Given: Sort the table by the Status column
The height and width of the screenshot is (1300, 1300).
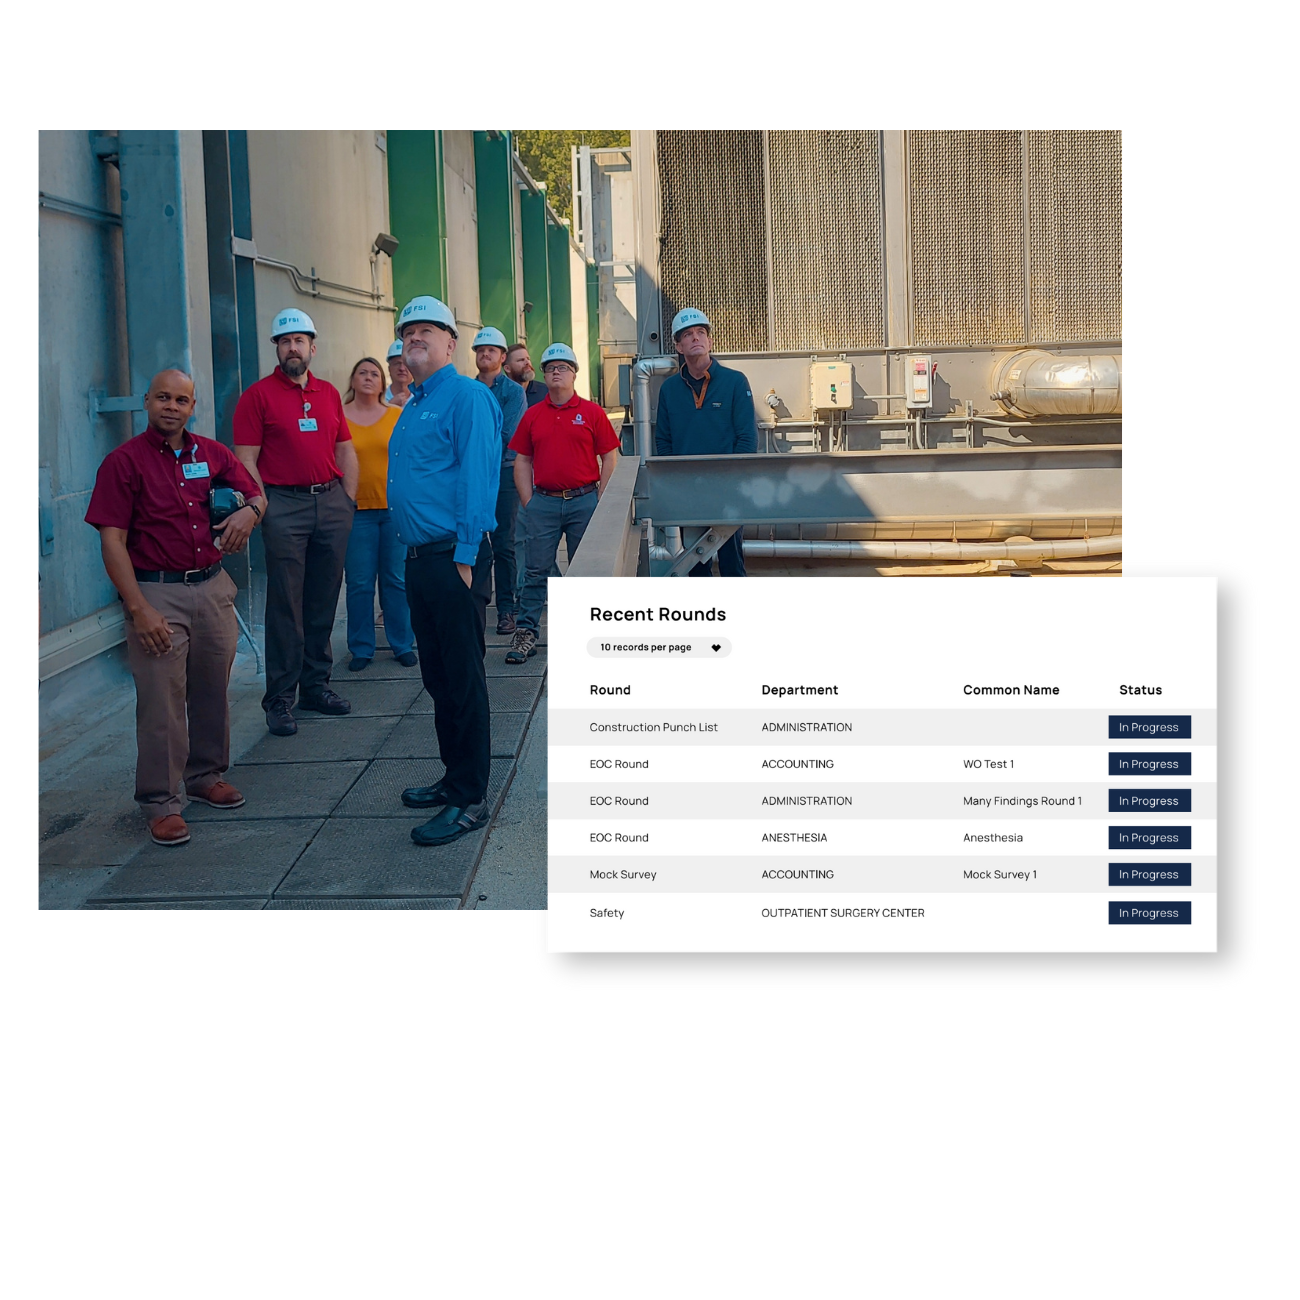Looking at the screenshot, I should coord(1138,690).
